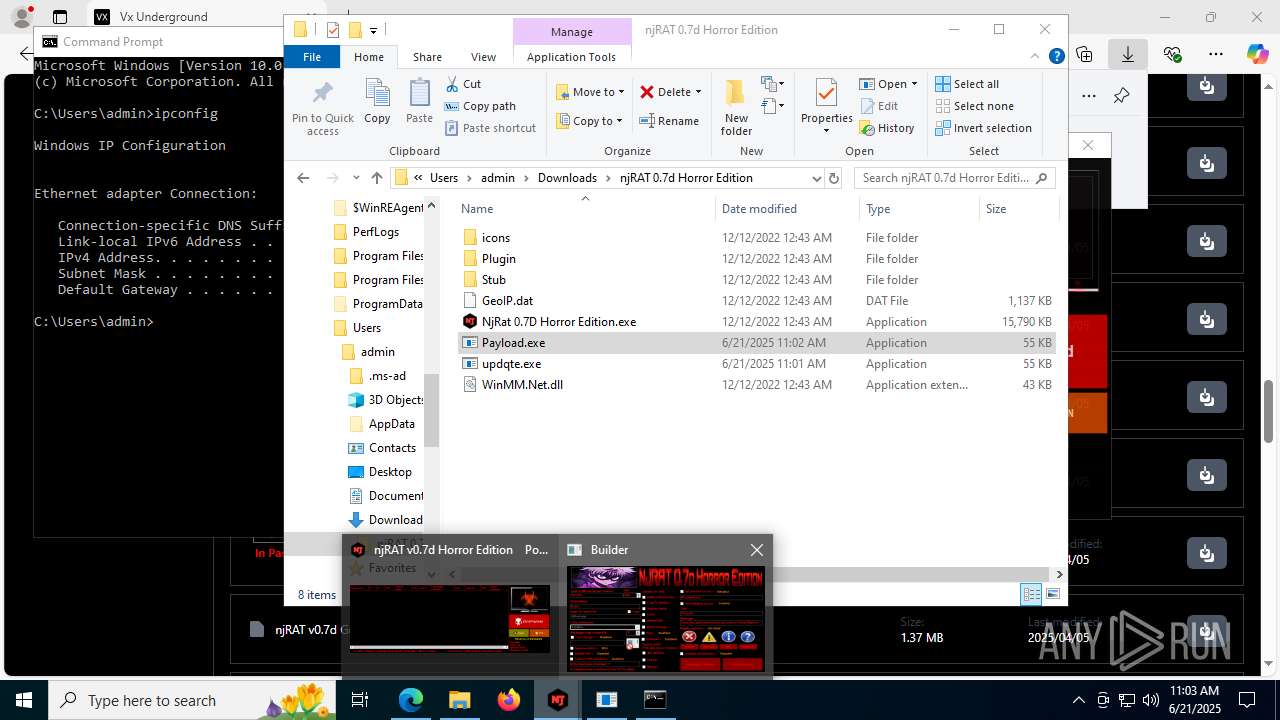Open the Copy to dropdown
Viewport: 1280px width, 720px height.
[x=589, y=121]
